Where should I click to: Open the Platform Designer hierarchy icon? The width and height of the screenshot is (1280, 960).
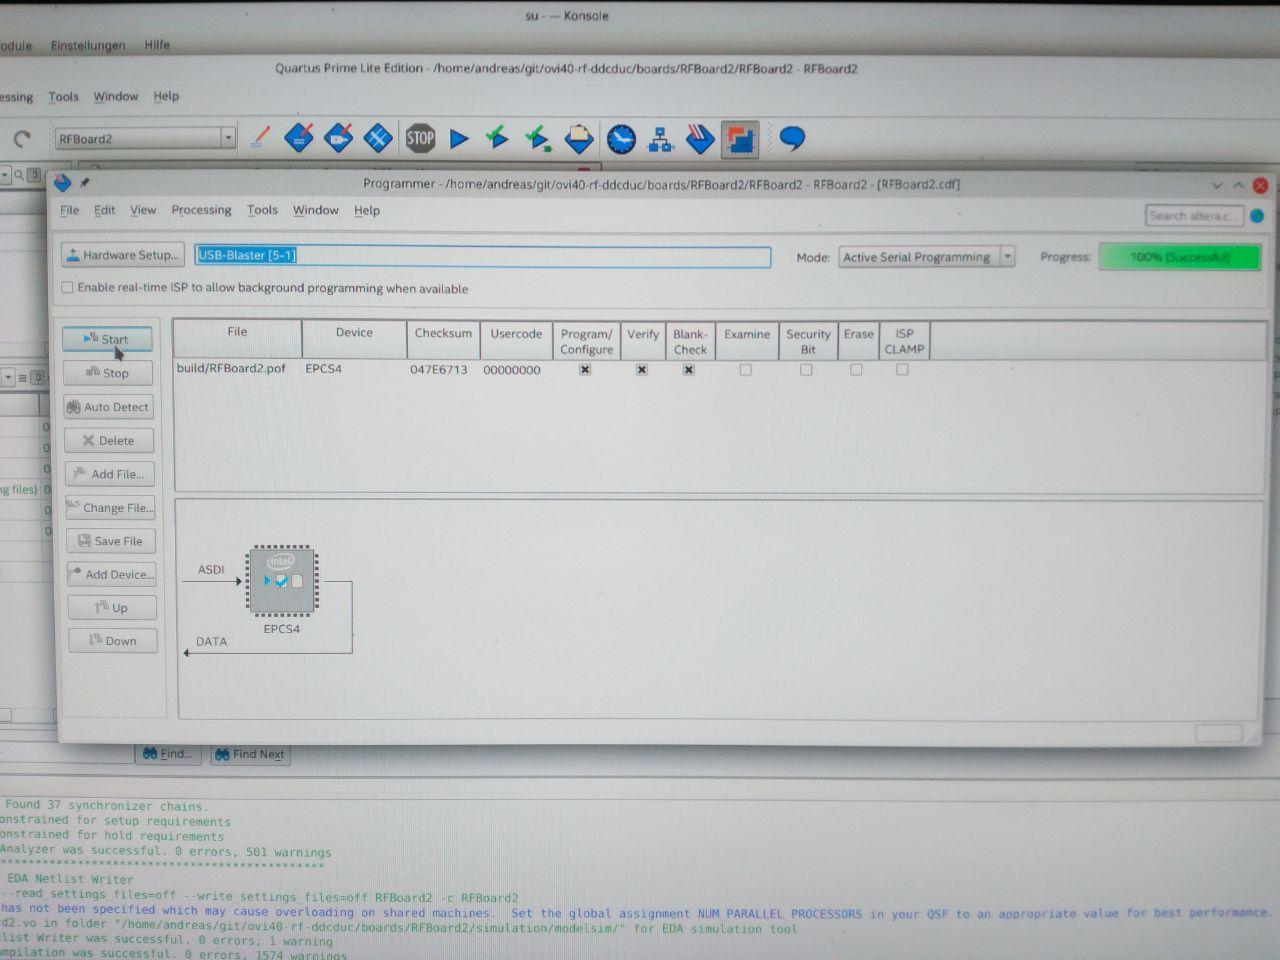click(660, 139)
